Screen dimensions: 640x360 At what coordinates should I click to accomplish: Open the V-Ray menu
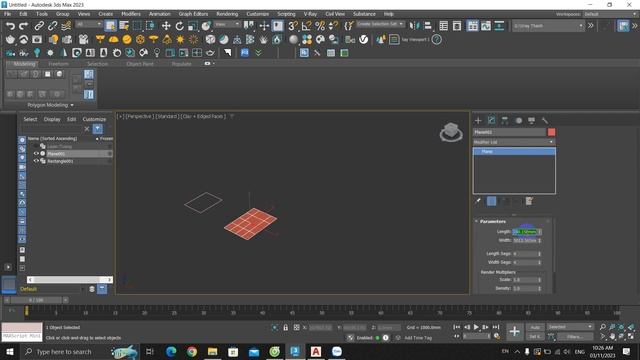tap(310, 14)
